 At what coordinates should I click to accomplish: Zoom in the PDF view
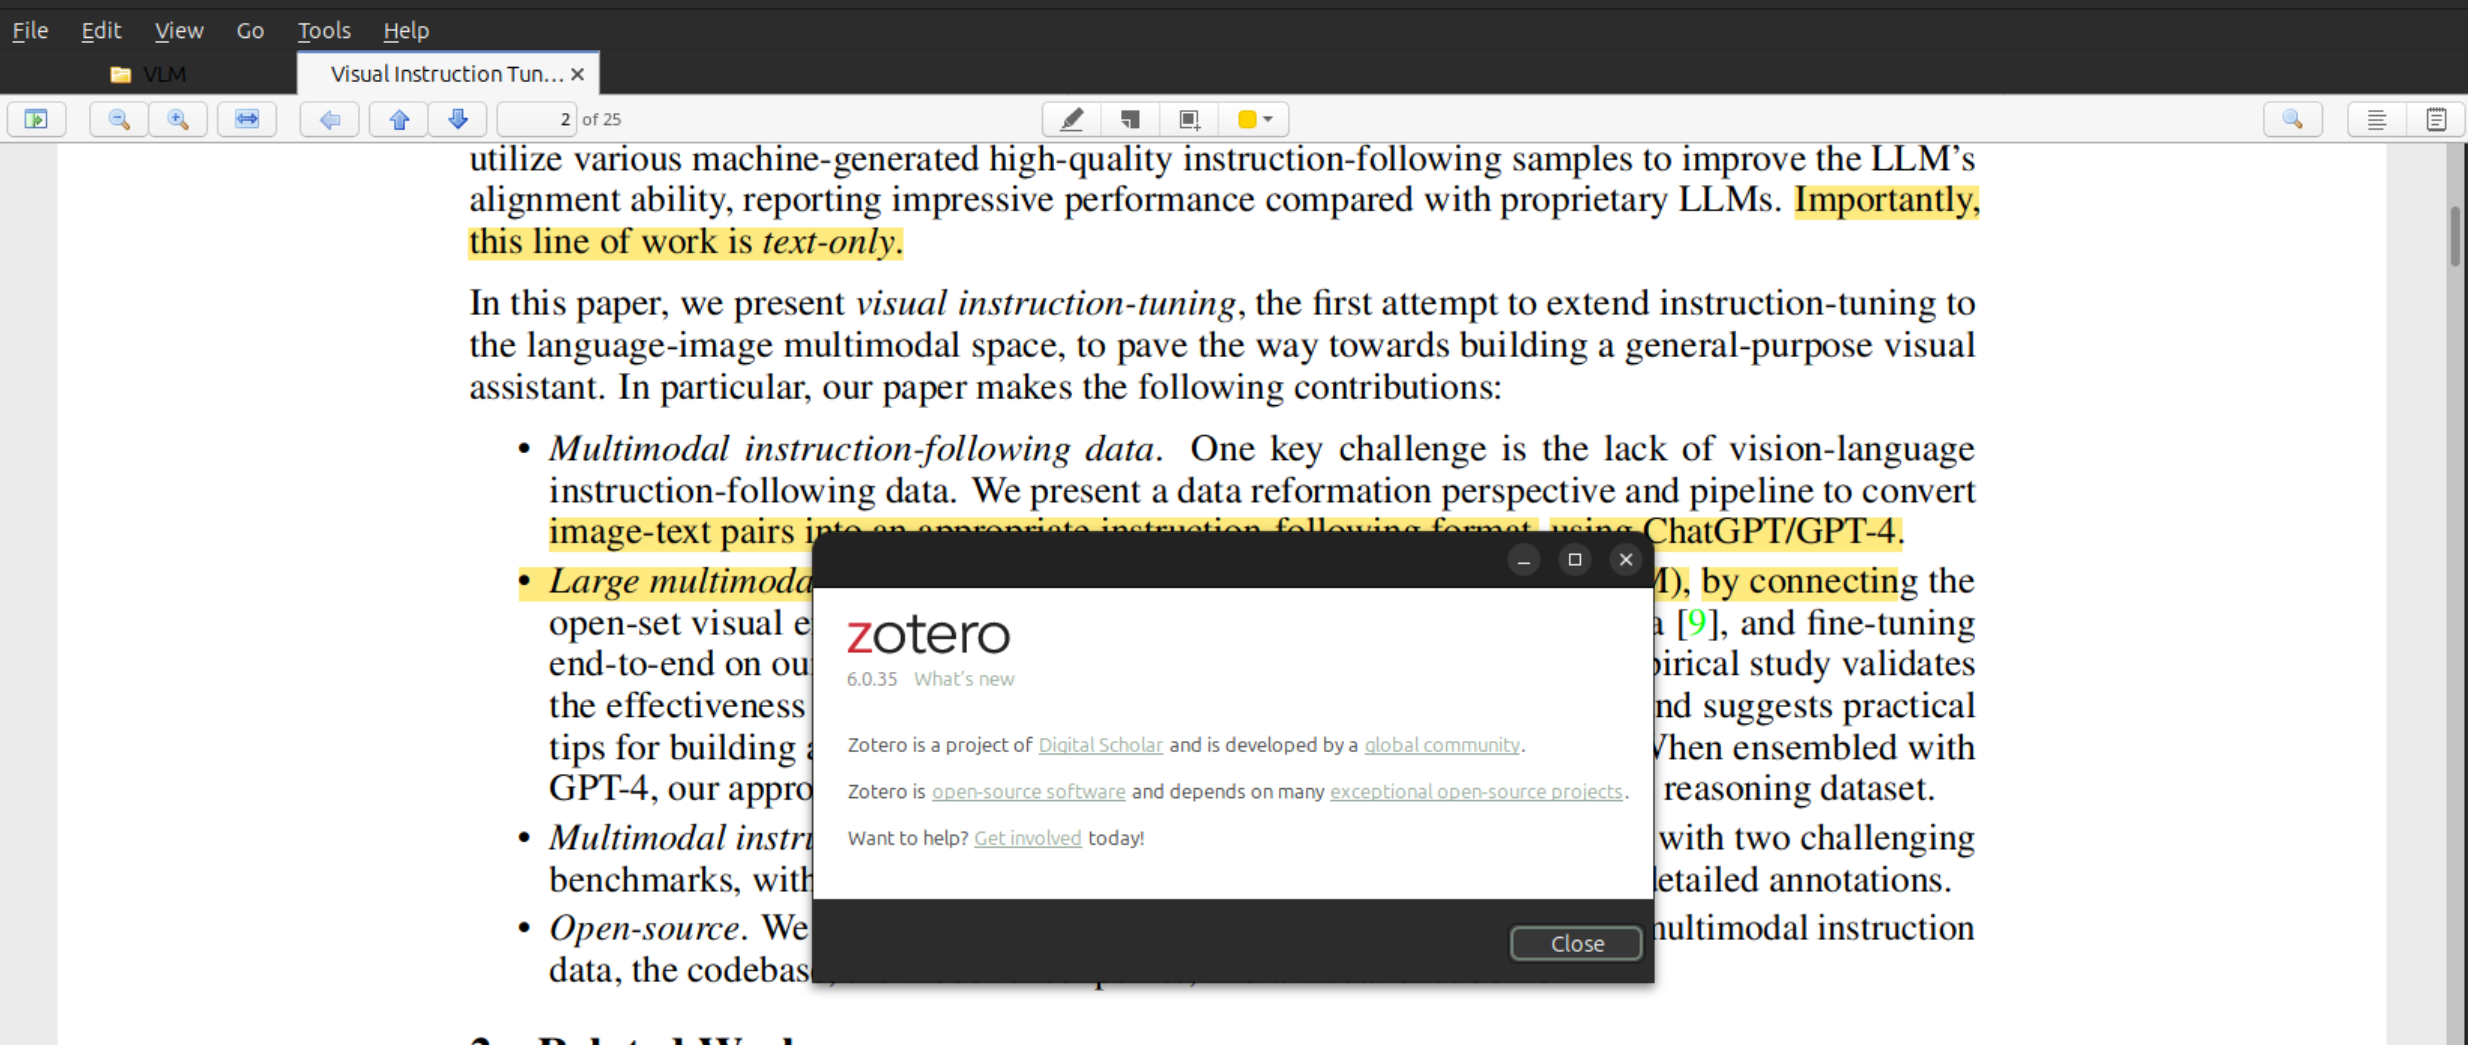pos(178,120)
